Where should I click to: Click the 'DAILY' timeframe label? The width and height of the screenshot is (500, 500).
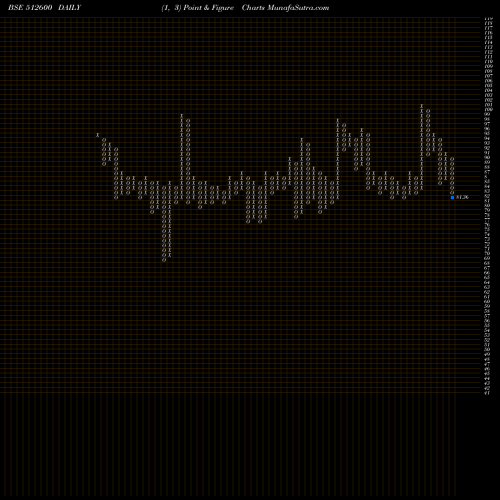[x=69, y=8]
